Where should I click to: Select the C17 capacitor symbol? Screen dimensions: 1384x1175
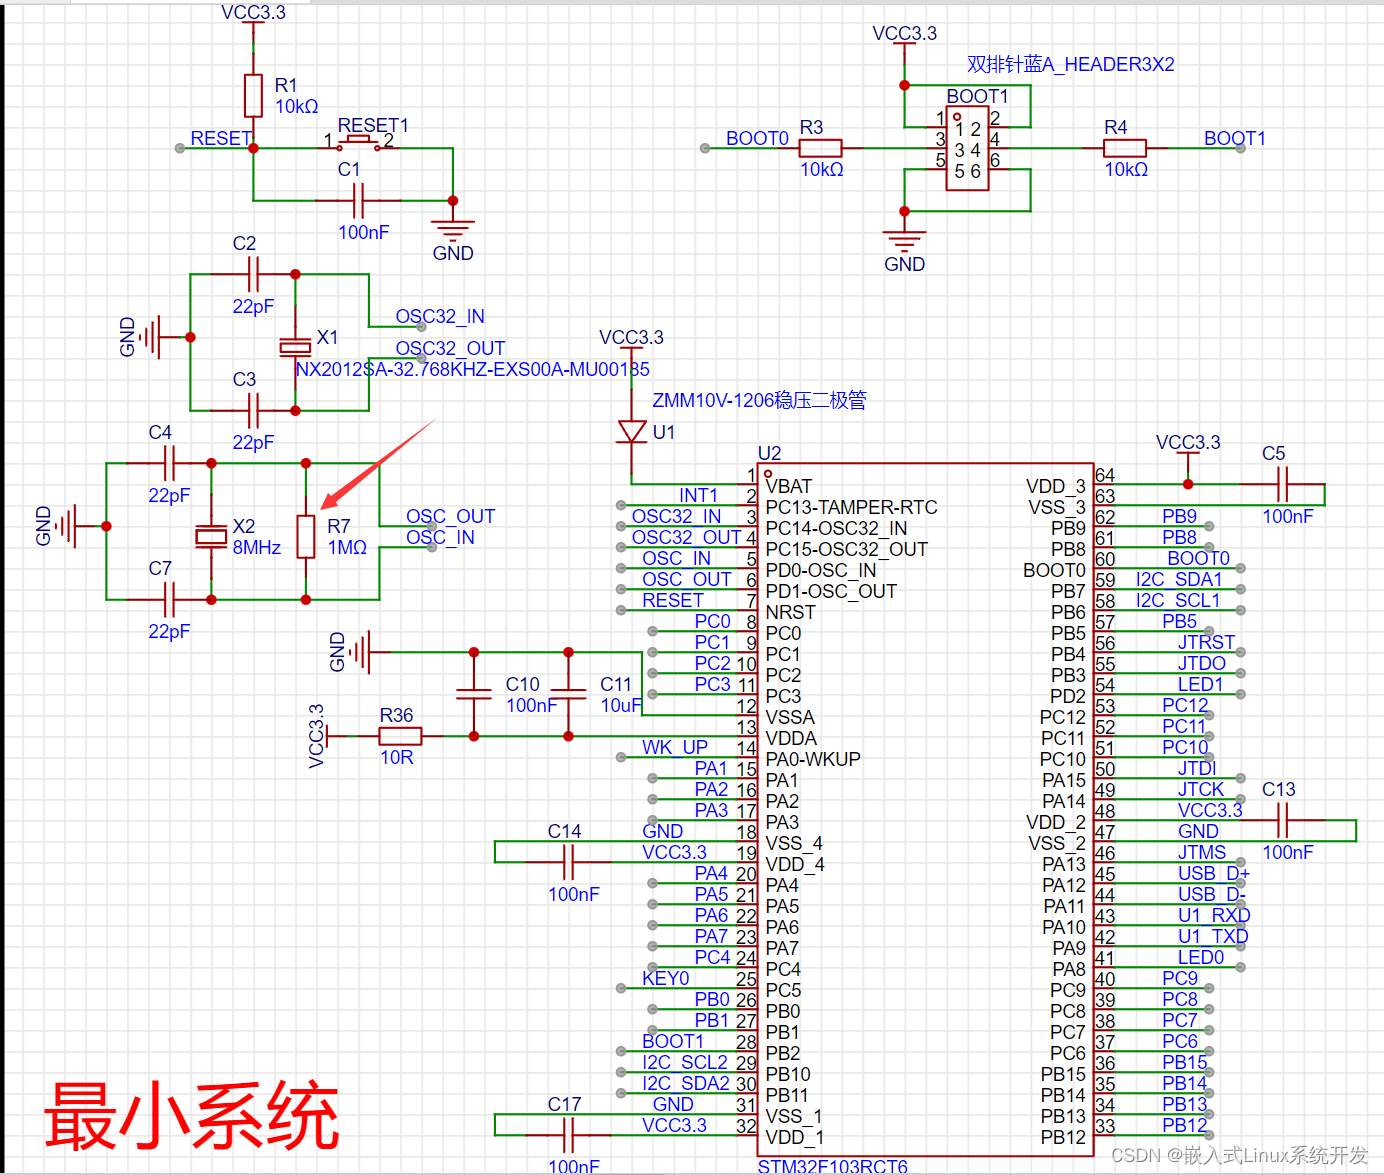[x=568, y=1135]
